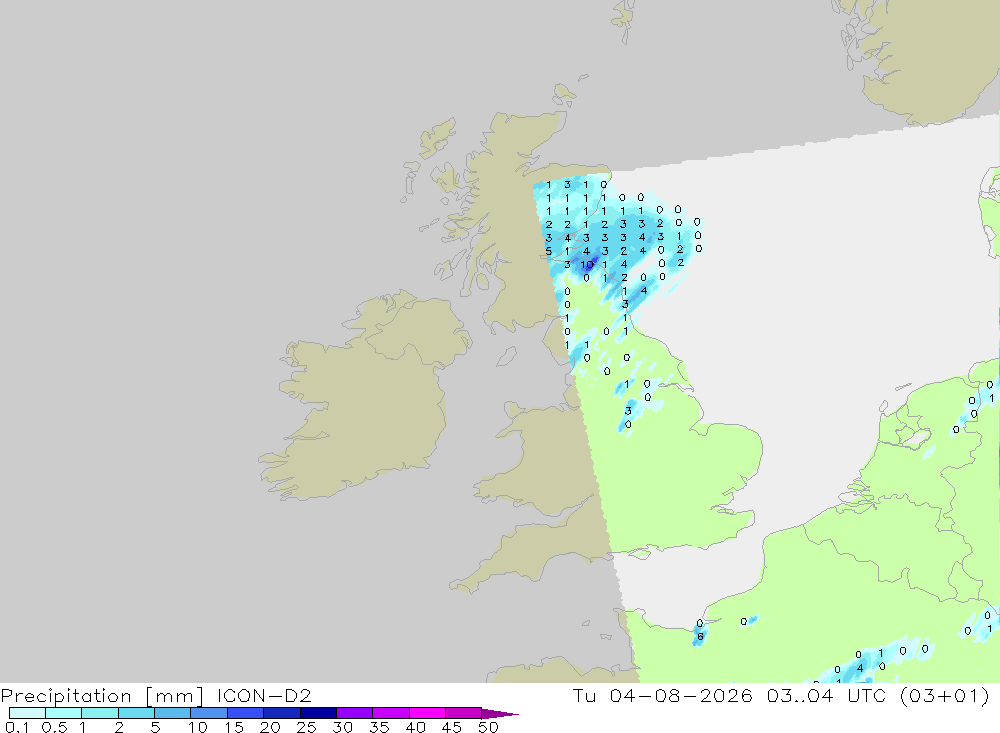Image resolution: width=1000 pixels, height=733 pixels.
Task: Select the 2–5 mm legend color swatch
Action: point(136,713)
